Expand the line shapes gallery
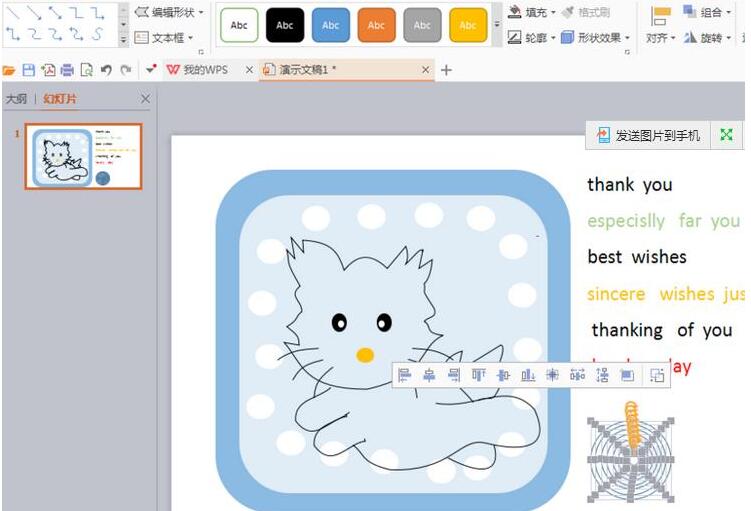The height and width of the screenshot is (511, 751). [x=123, y=41]
